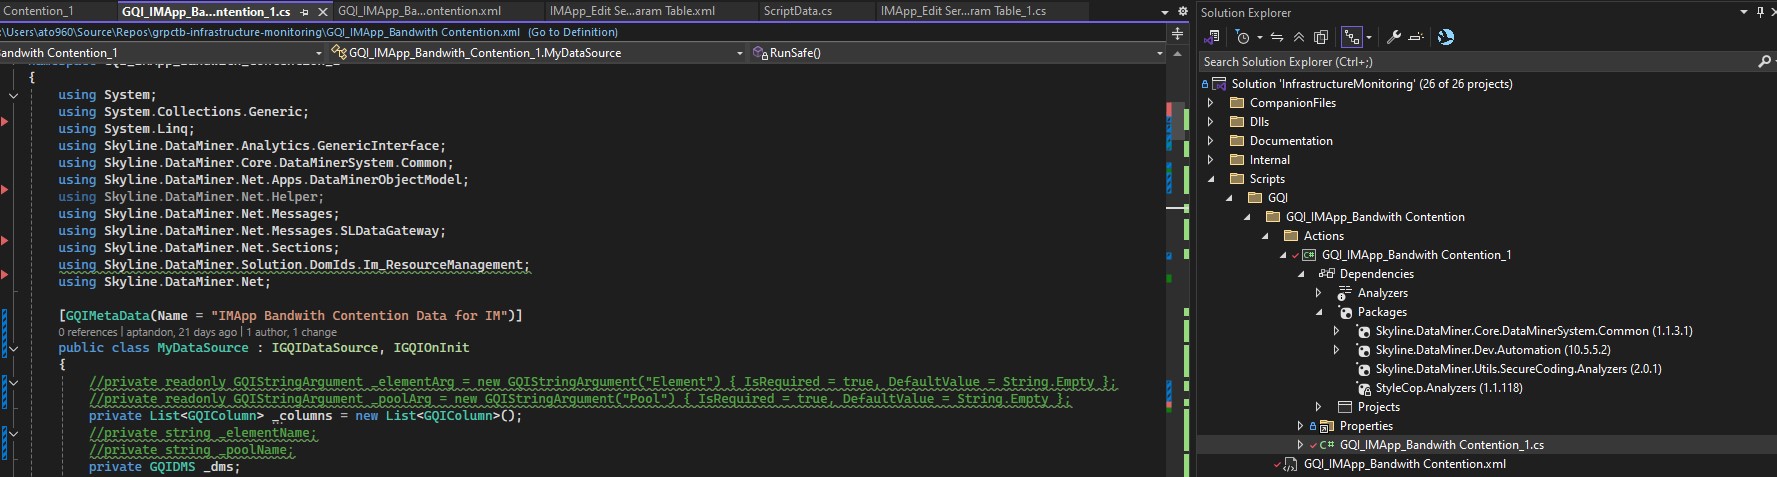Collapse the Dependencies node
The height and width of the screenshot is (477, 1777).
[x=1301, y=274]
